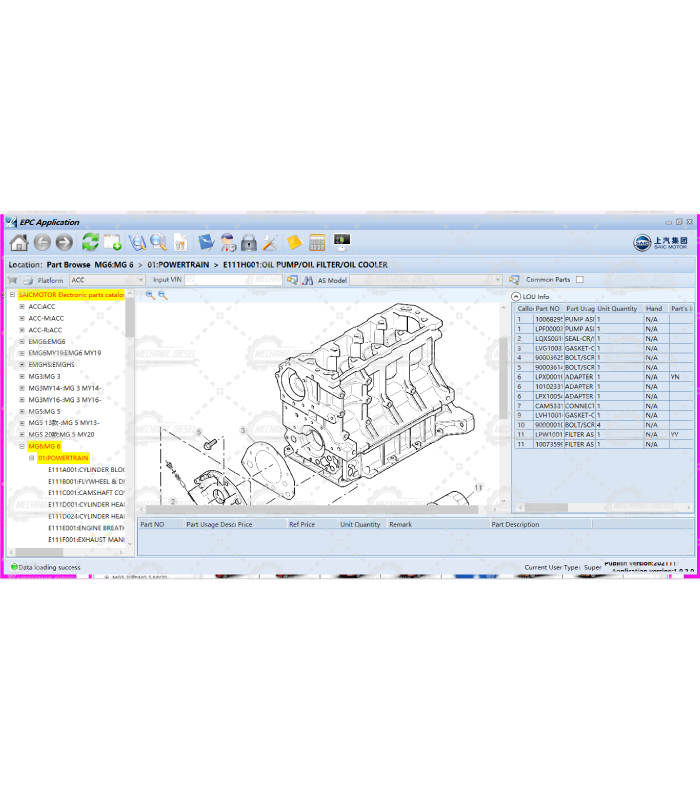Go back with the left arrow button
Viewport: 700px width, 800px height.
(42, 243)
